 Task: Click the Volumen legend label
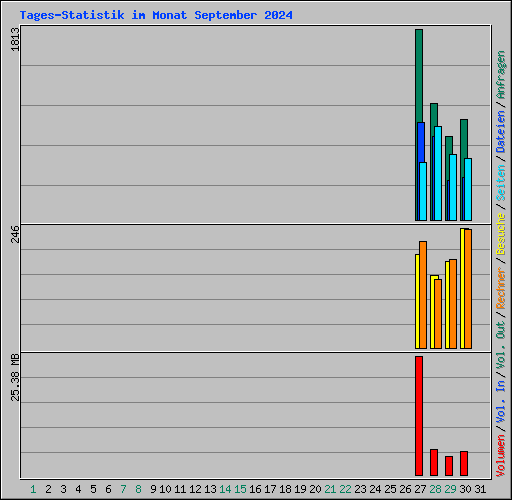coord(501,455)
